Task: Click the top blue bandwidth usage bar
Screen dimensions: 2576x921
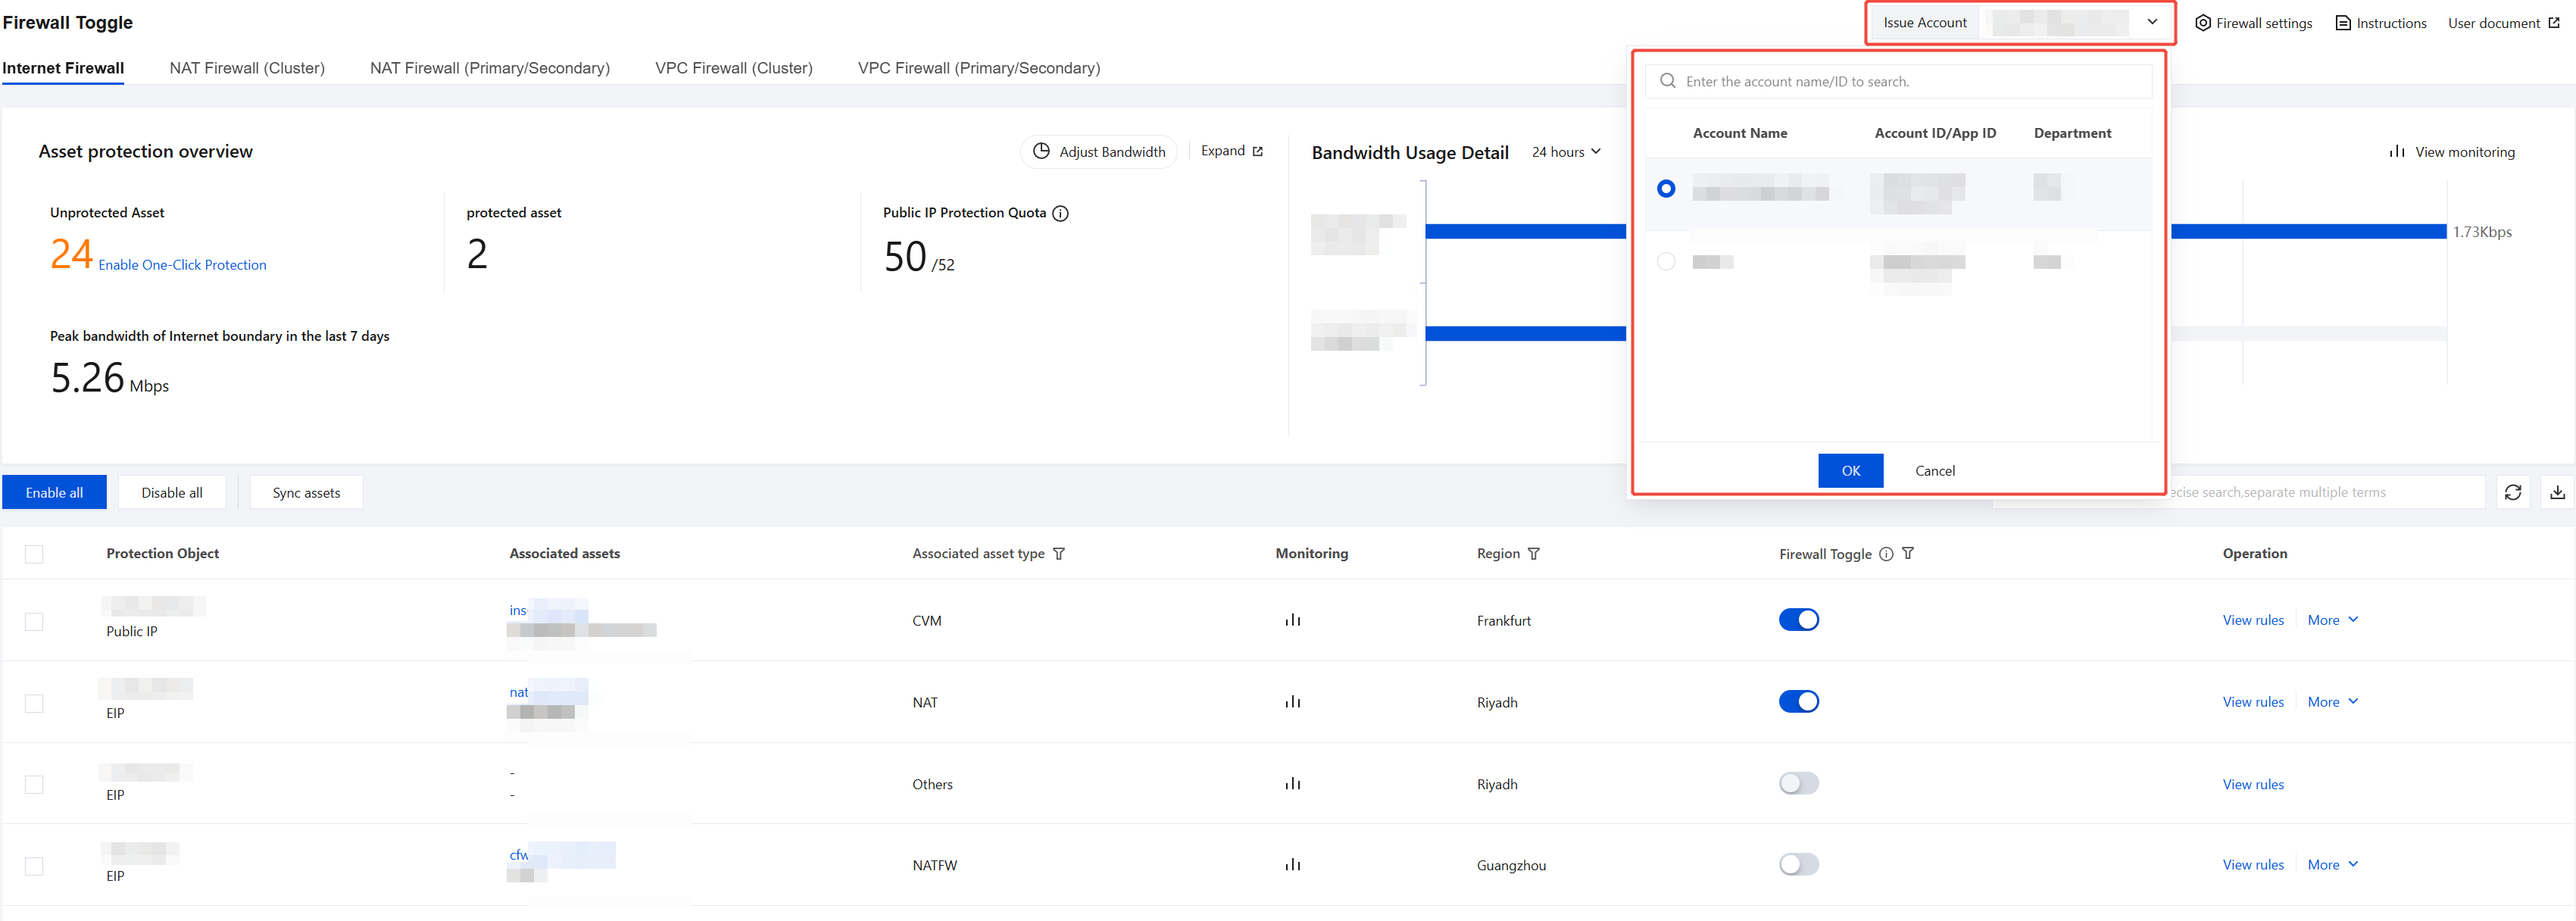Action: (1936, 231)
